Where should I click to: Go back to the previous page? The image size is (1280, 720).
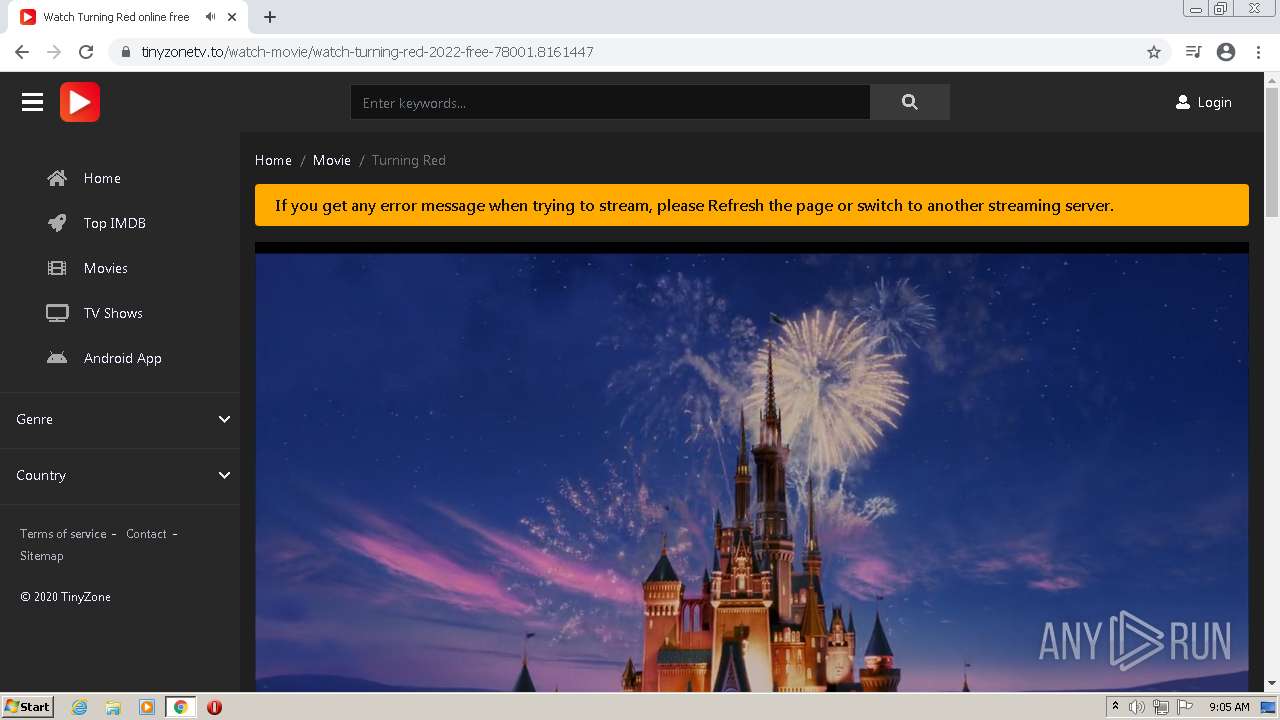point(22,52)
